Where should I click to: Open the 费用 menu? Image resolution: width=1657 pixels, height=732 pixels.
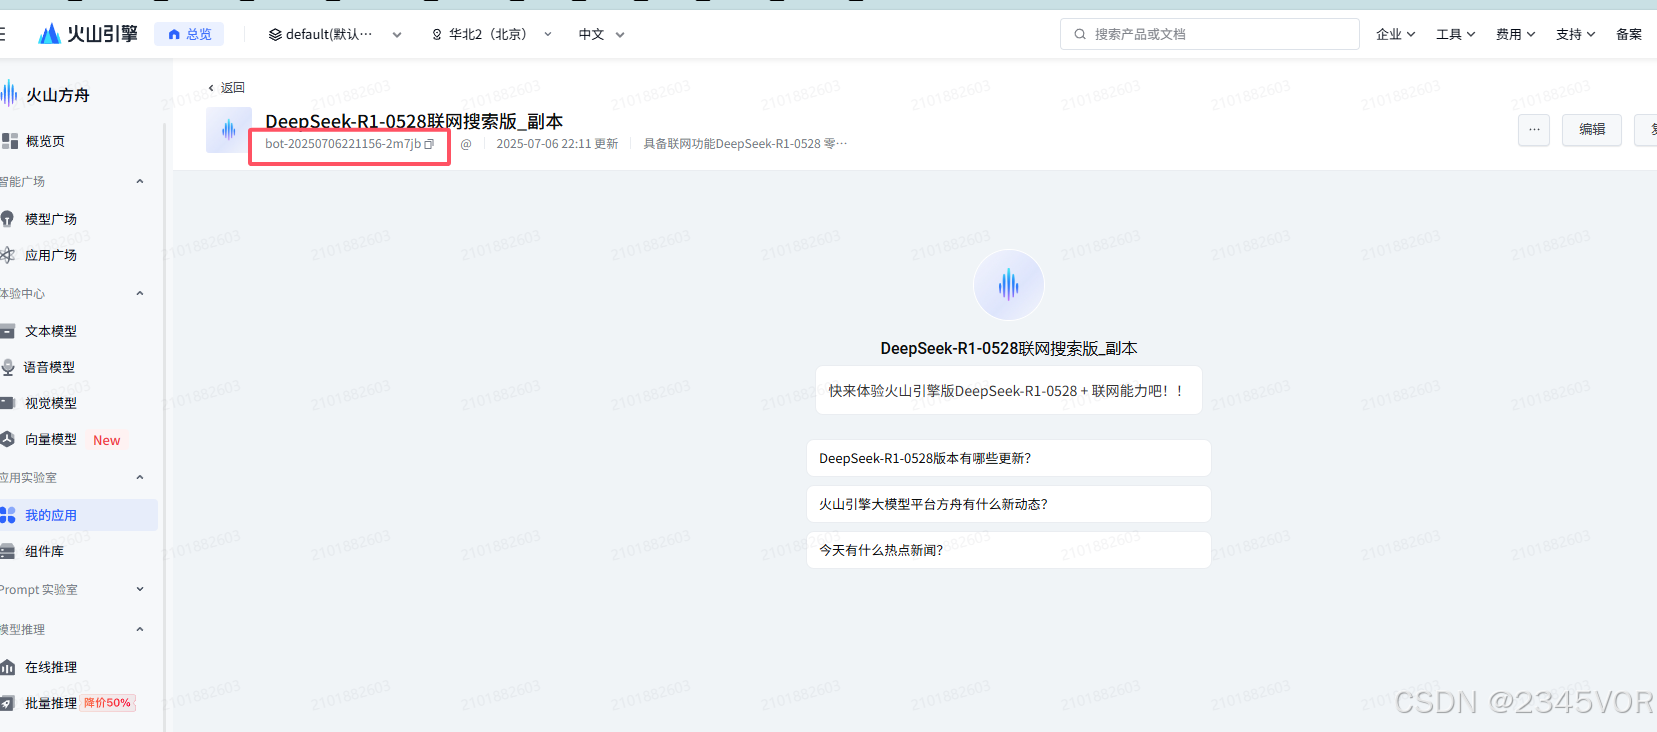(1515, 34)
